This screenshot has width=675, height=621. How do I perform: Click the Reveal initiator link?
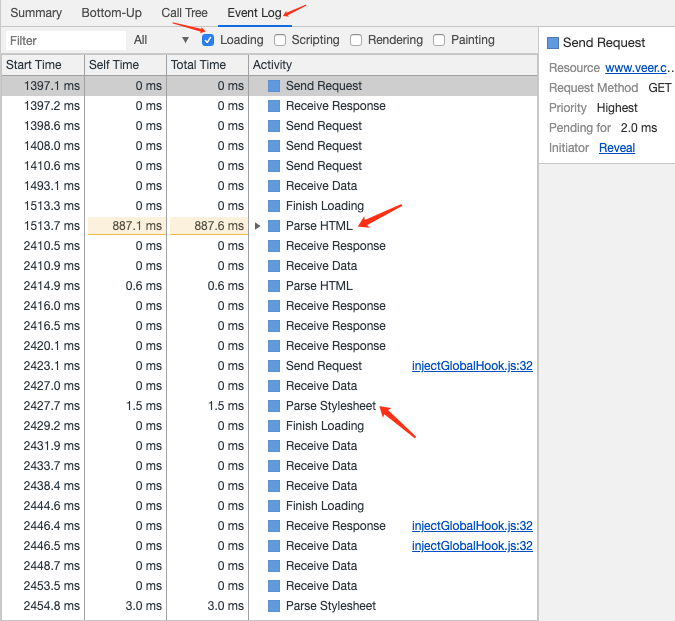pos(617,148)
